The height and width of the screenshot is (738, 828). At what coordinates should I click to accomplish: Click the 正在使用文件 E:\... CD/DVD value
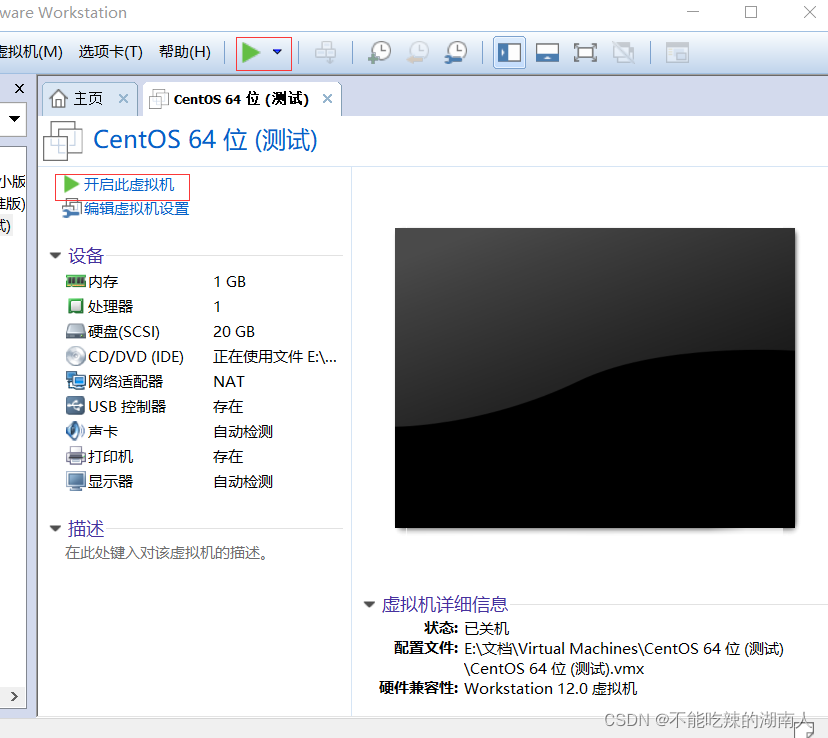(275, 357)
